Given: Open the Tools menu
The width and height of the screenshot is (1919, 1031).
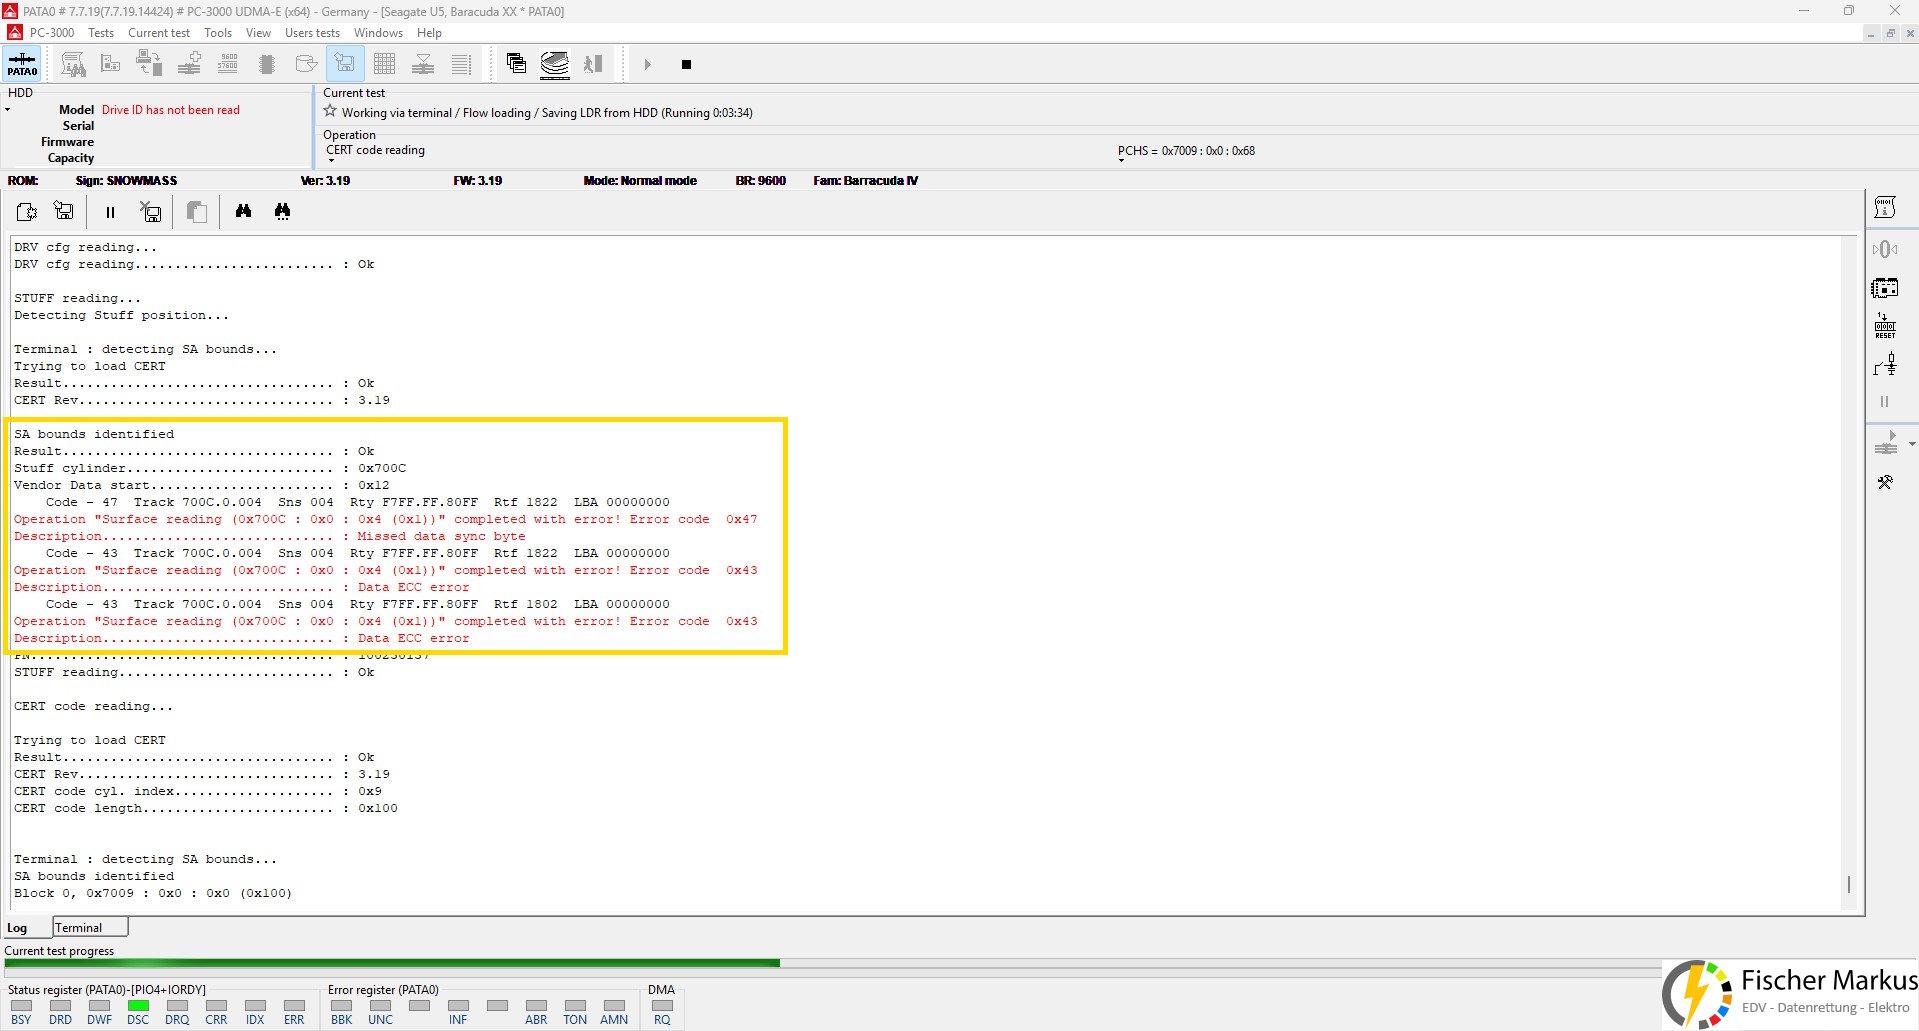Looking at the screenshot, I should pos(217,33).
